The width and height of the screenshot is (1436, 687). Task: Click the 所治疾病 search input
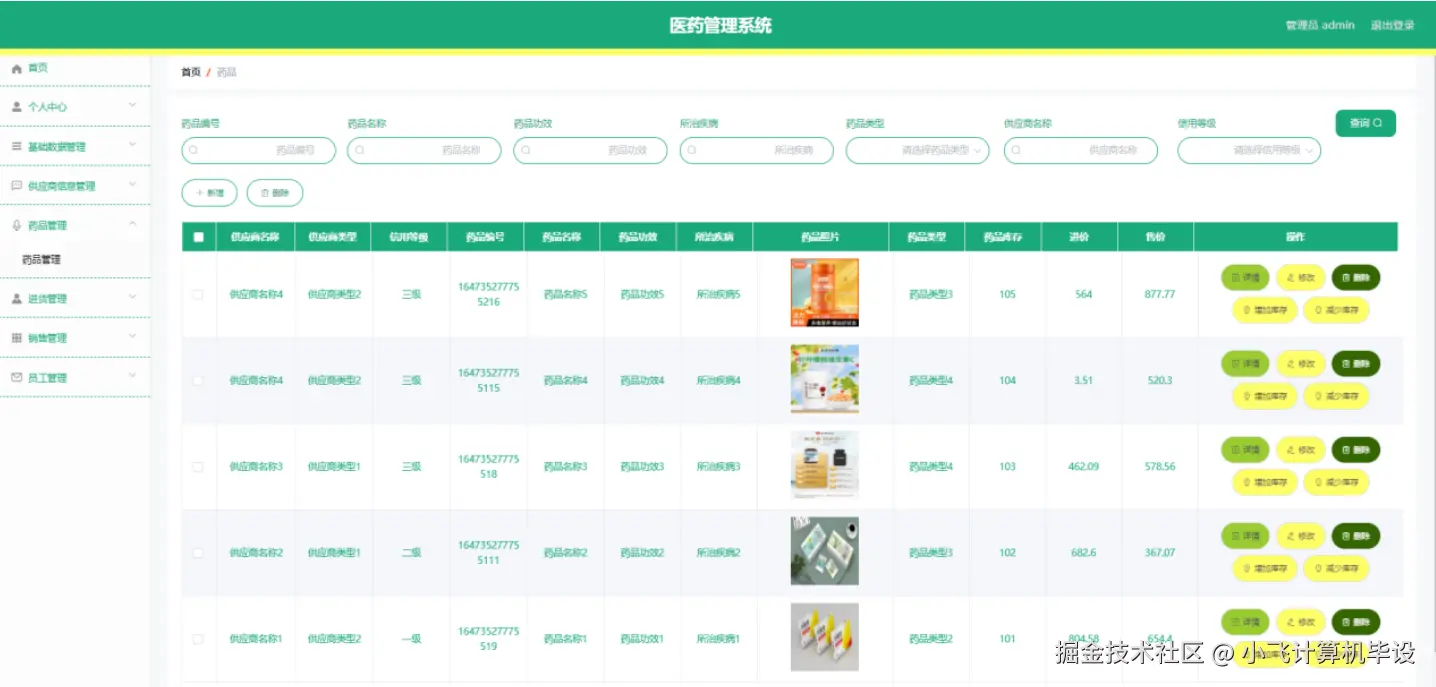(x=756, y=150)
